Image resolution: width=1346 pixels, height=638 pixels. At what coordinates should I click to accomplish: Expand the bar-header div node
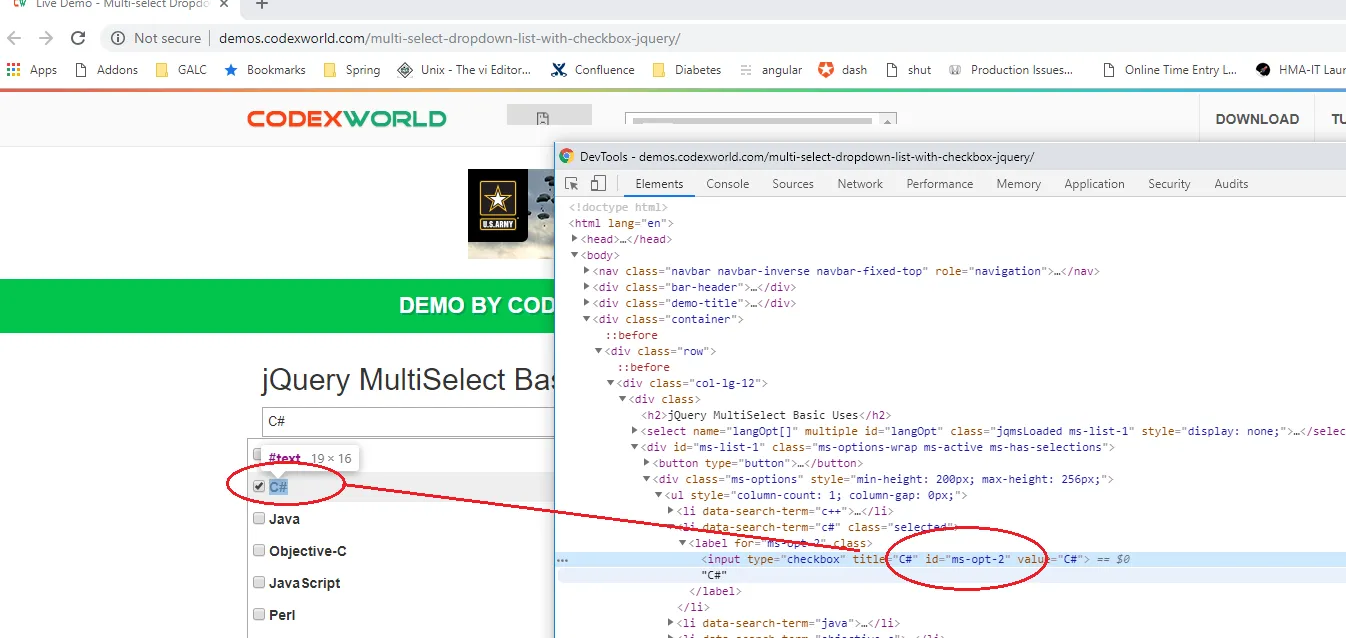coord(587,287)
